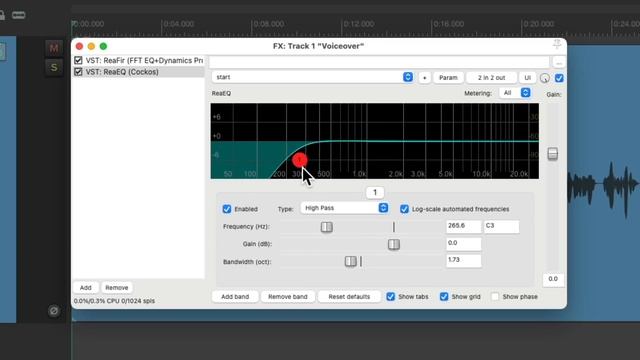The image size is (640, 360).
Task: Click the FX comment field above preset
Action: [379, 62]
